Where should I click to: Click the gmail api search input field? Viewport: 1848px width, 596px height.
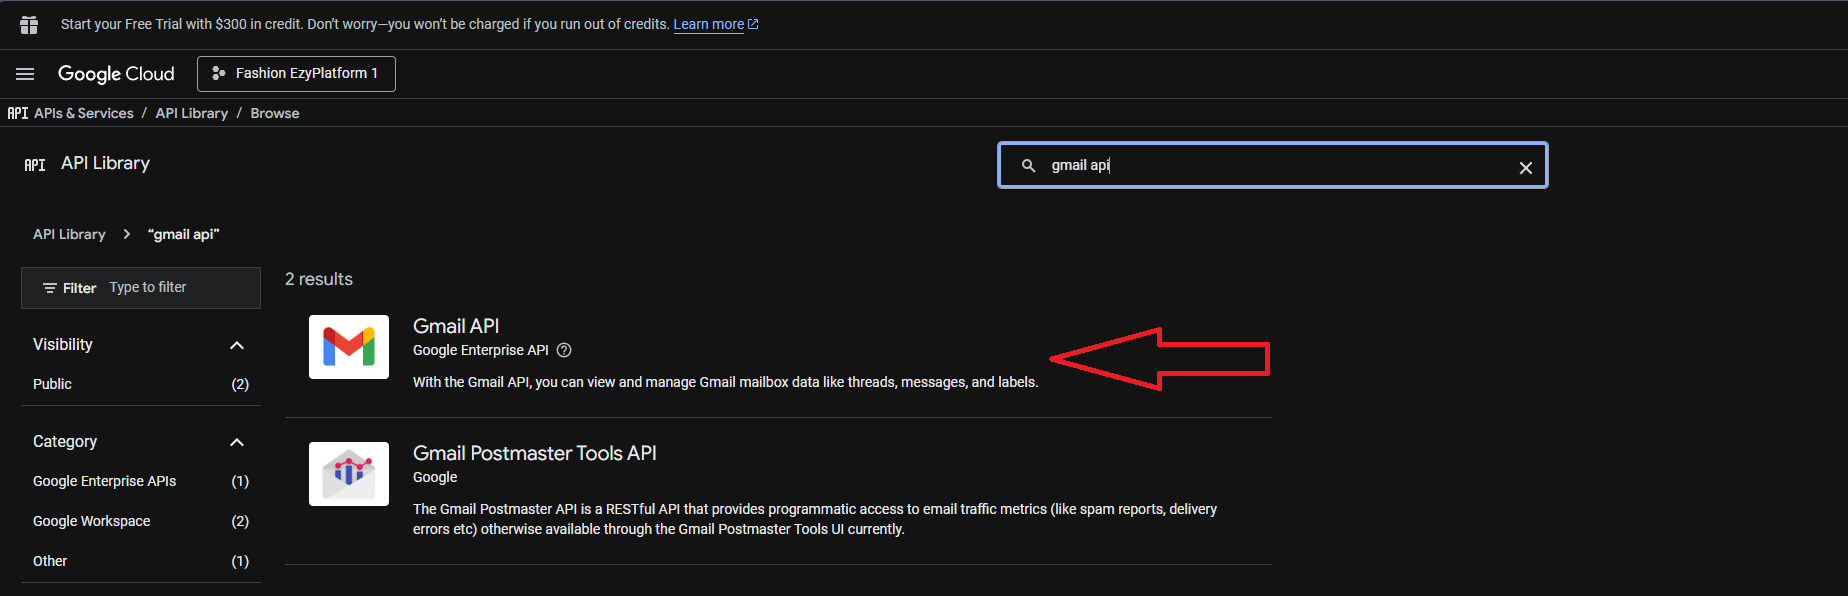1270,166
